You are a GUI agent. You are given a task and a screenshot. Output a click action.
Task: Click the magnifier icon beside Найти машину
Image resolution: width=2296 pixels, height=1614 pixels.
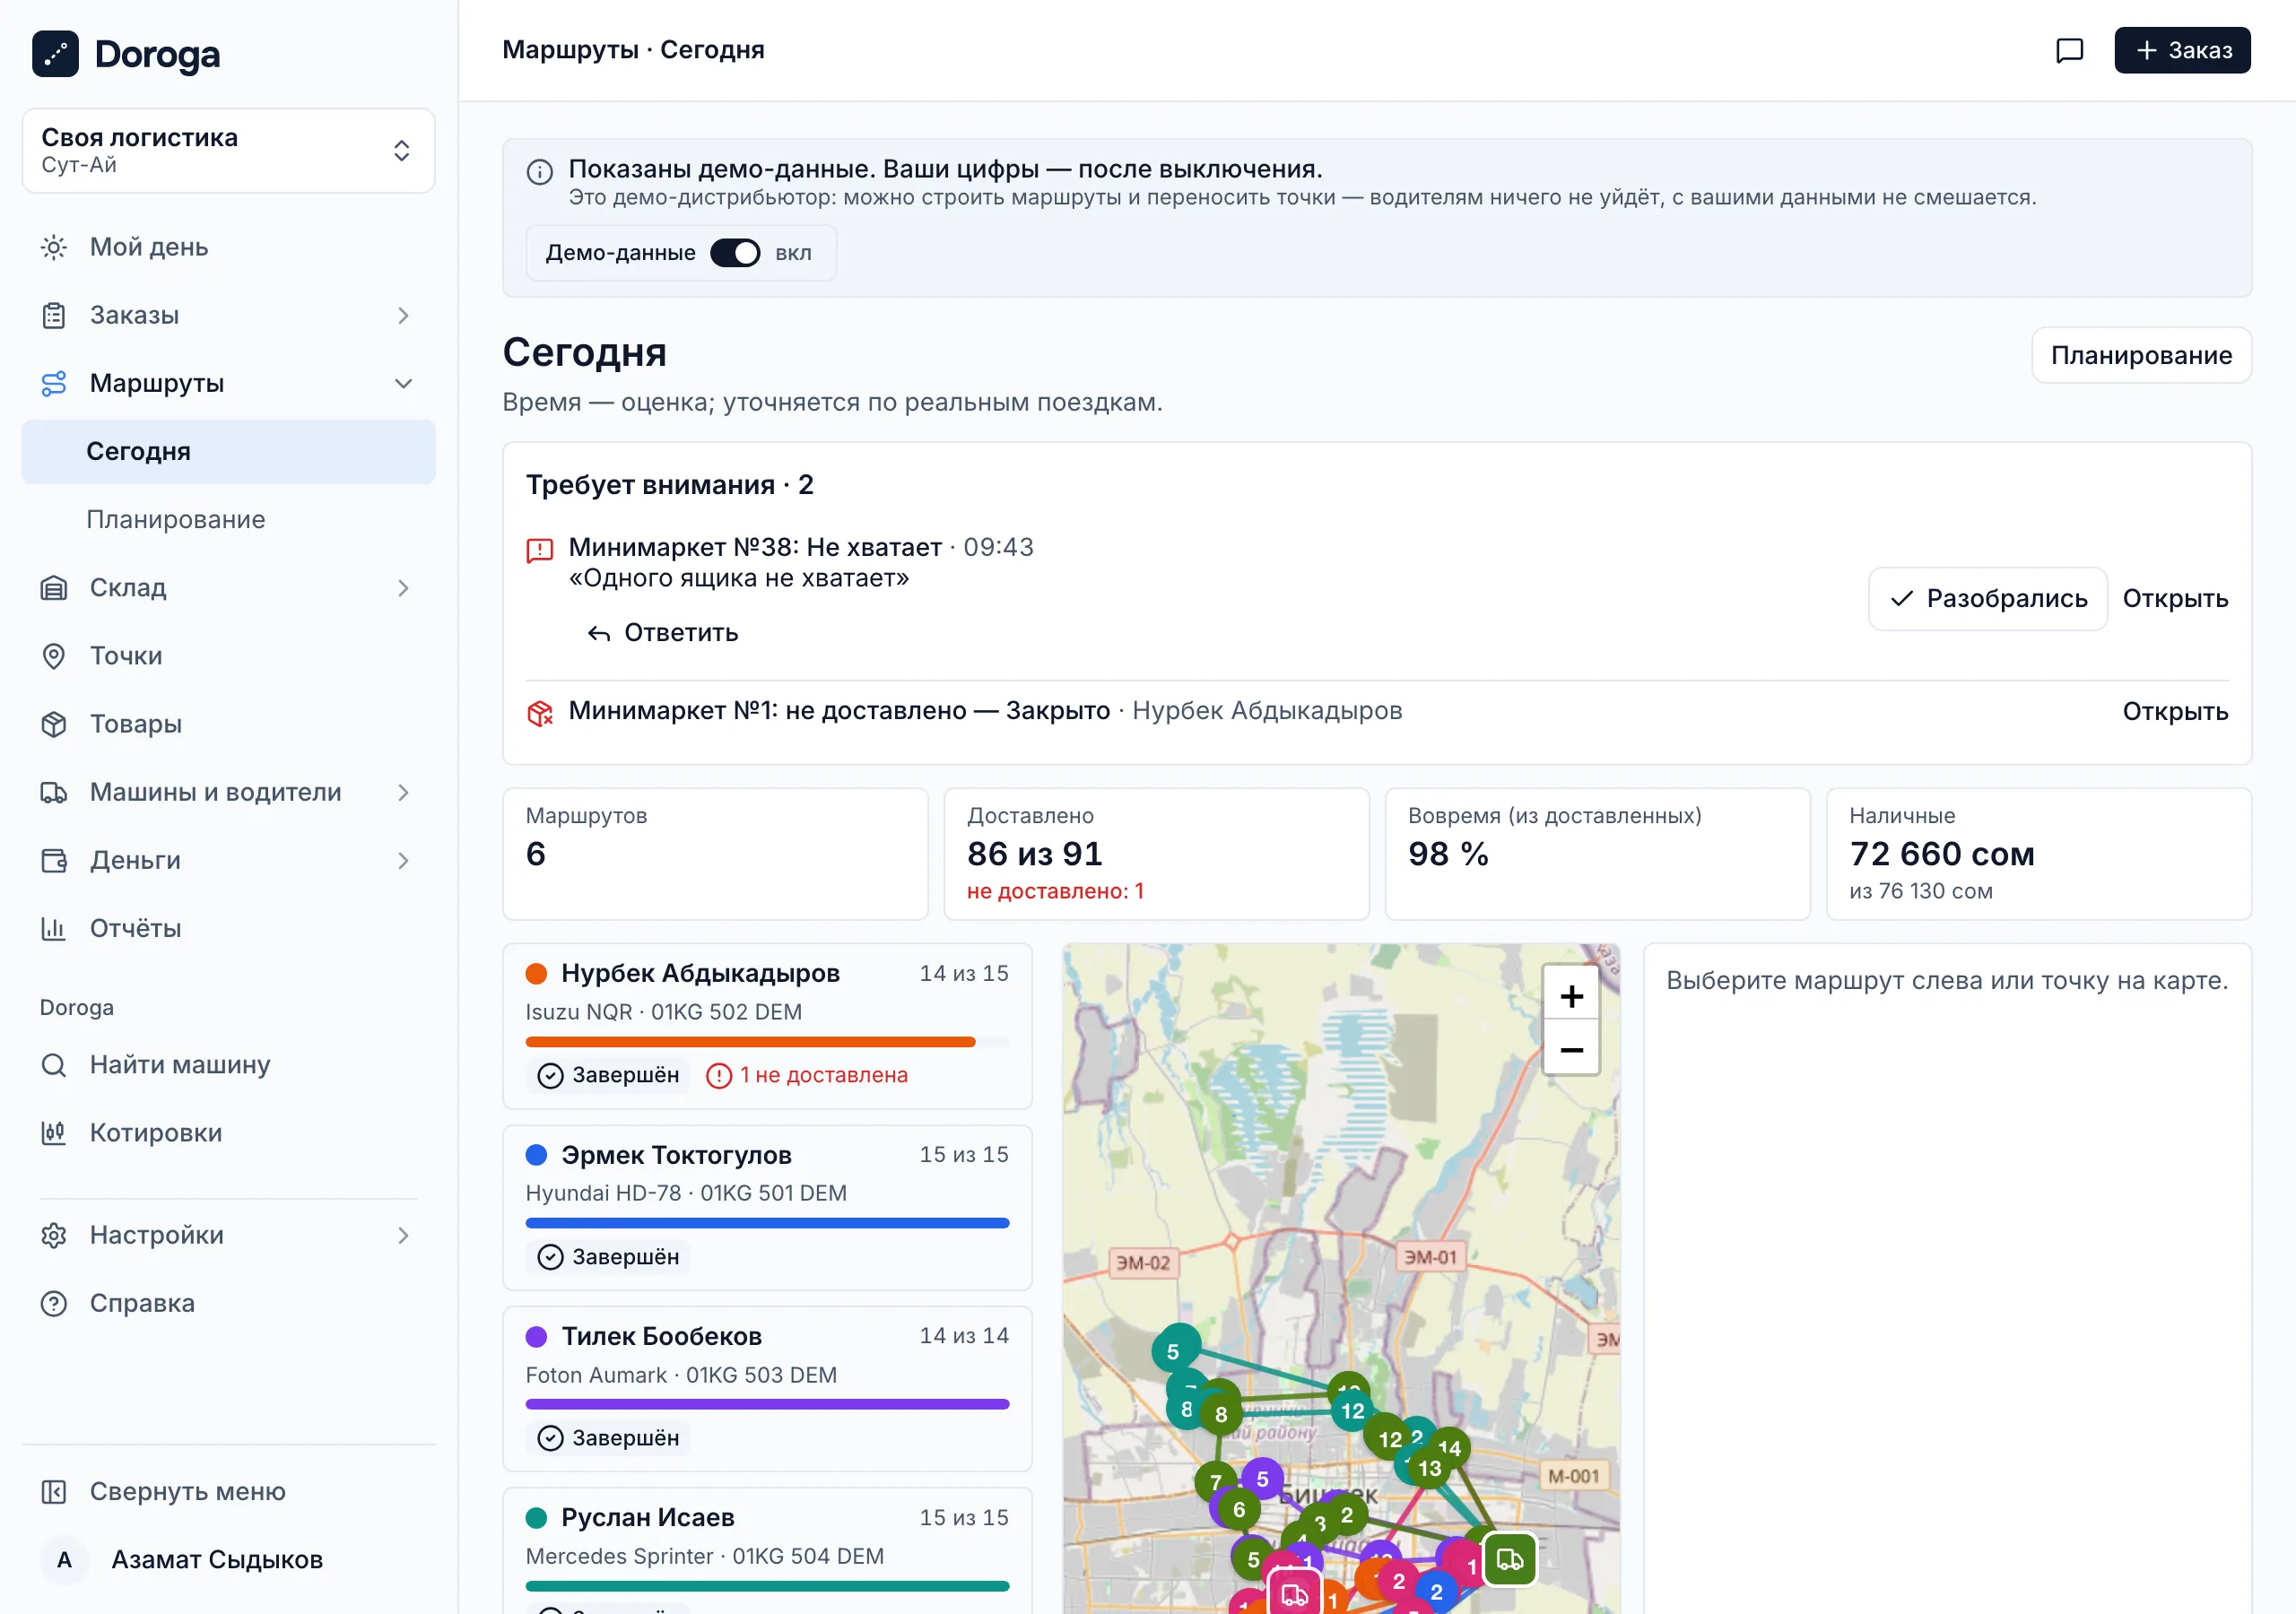(54, 1065)
